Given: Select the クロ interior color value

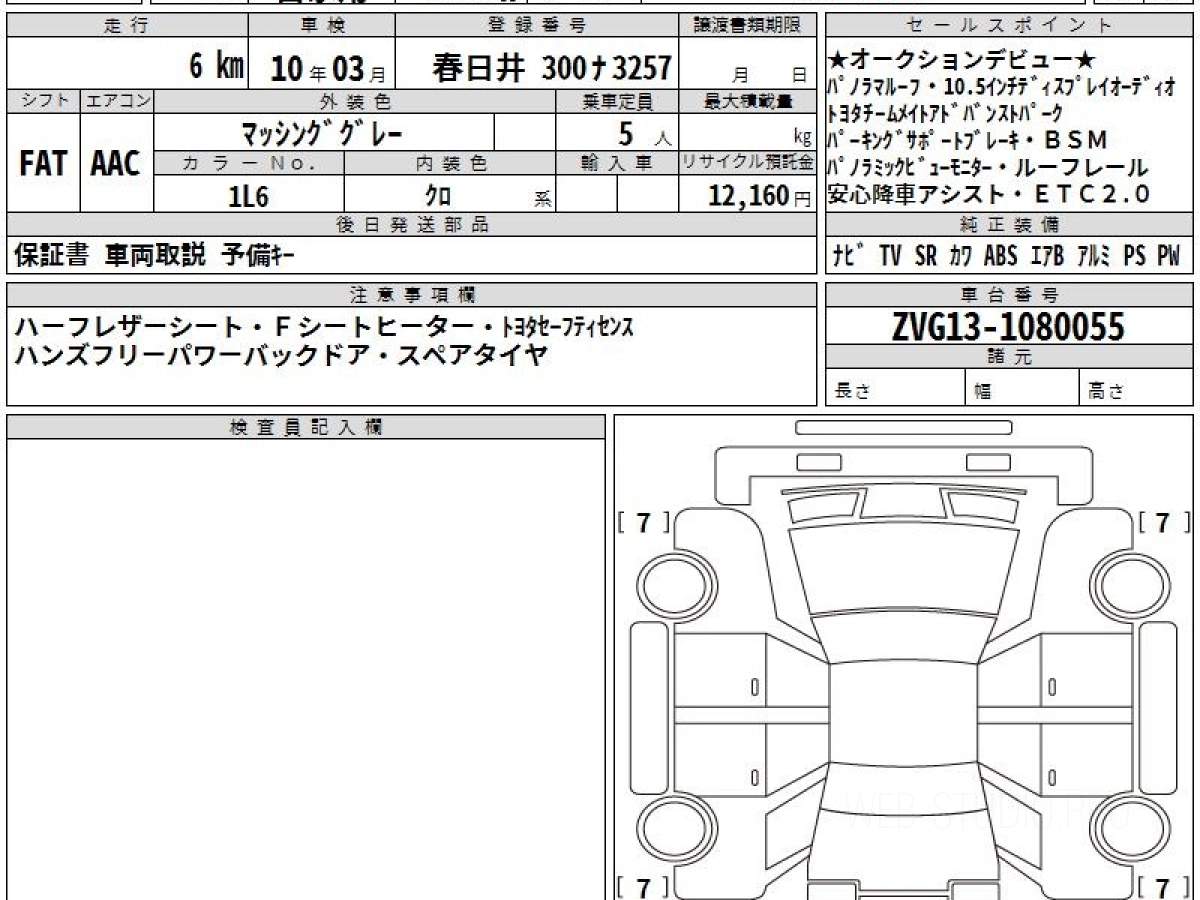Looking at the screenshot, I should coord(438,195).
